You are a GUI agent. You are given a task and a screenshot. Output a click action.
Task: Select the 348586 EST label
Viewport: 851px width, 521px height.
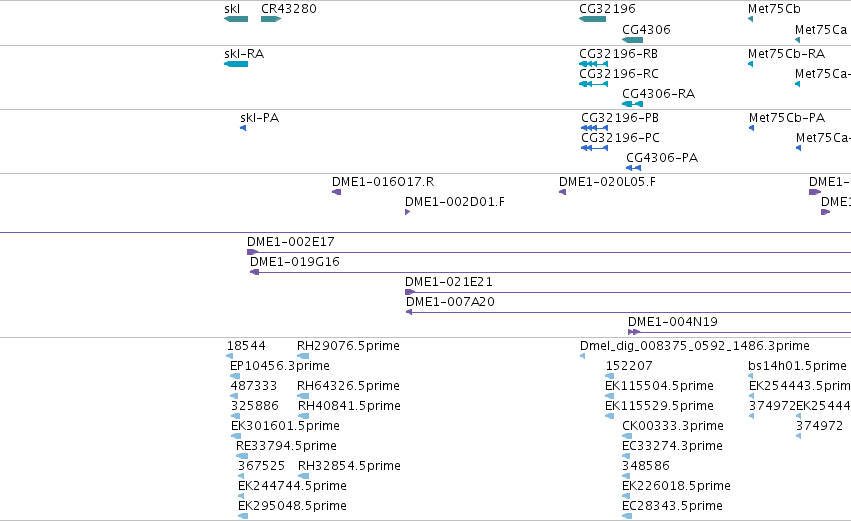[x=646, y=466]
